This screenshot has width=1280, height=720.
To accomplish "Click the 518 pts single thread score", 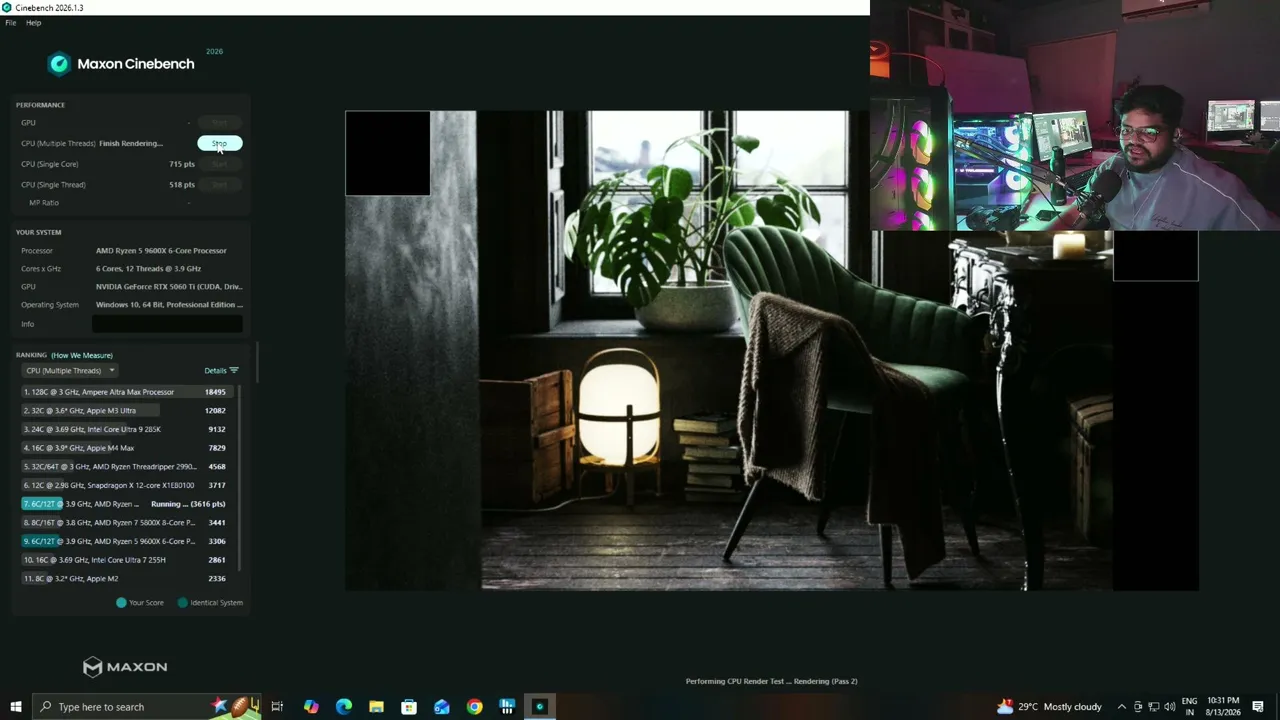I will [x=182, y=185].
